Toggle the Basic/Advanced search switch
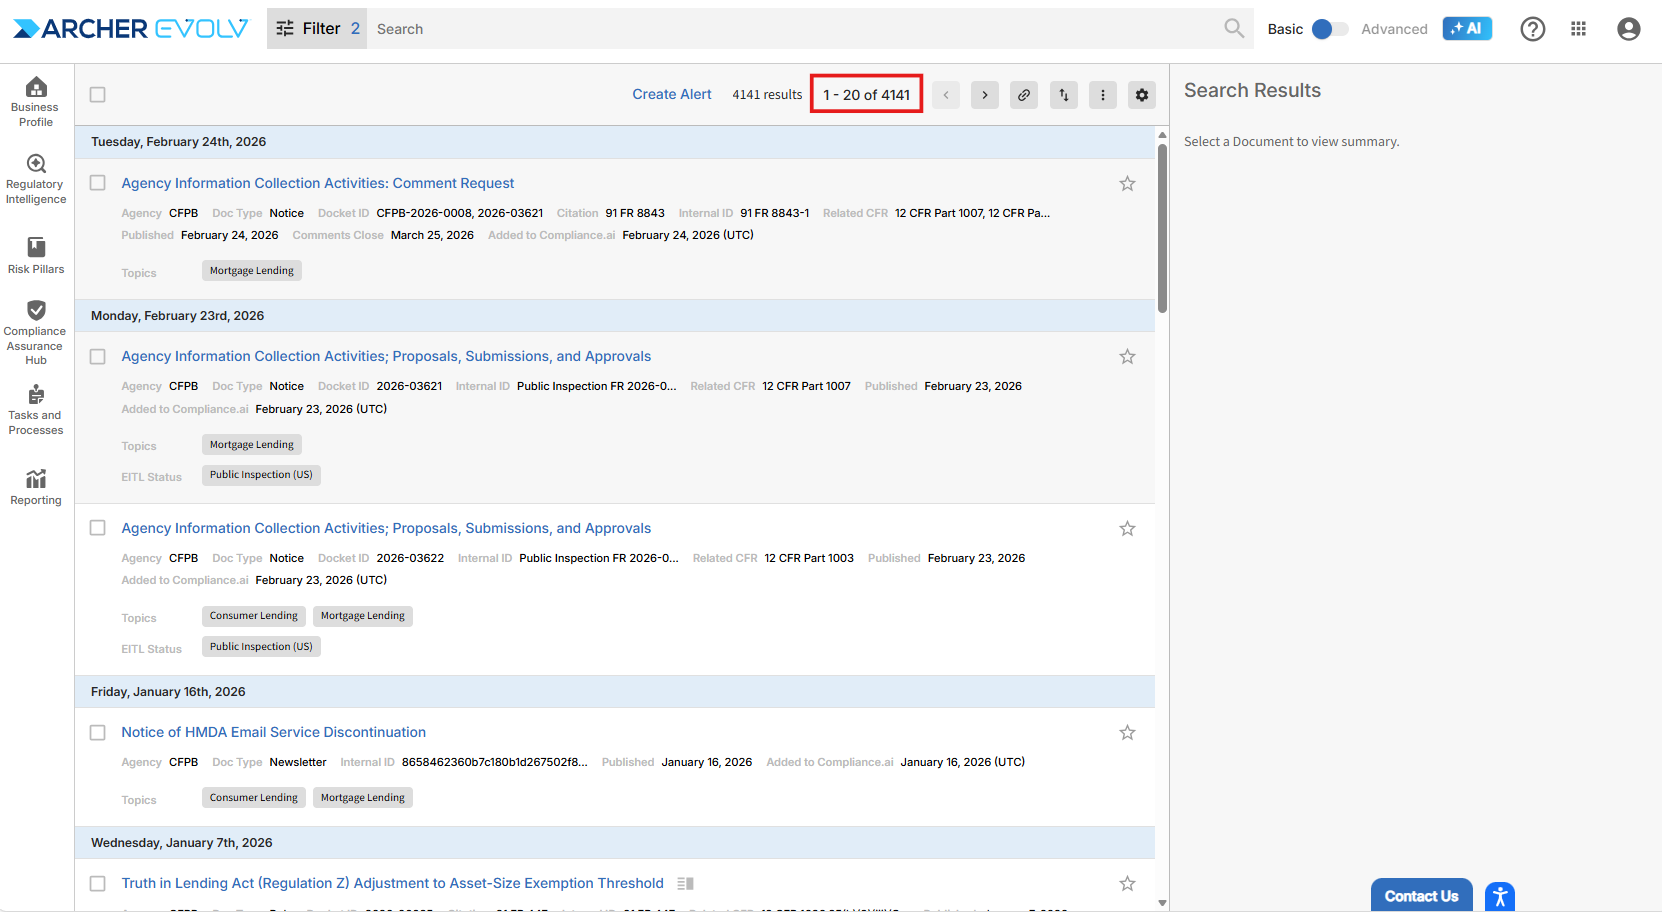The image size is (1662, 912). click(1329, 29)
